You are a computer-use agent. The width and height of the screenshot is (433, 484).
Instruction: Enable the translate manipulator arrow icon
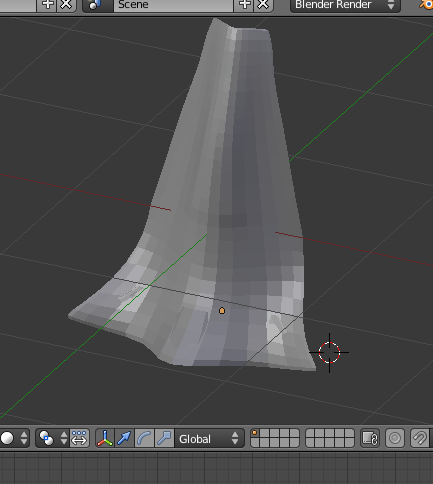coord(124,438)
